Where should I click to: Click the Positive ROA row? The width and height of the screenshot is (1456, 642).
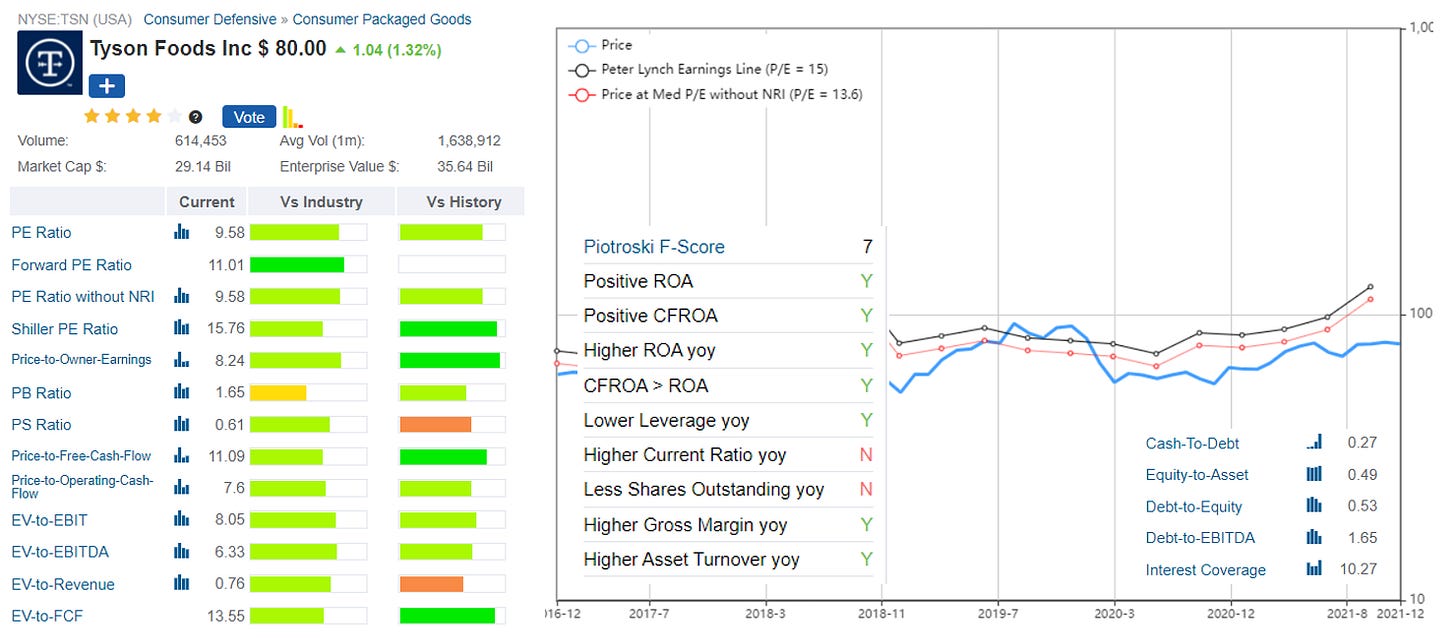pyautogui.click(x=729, y=281)
